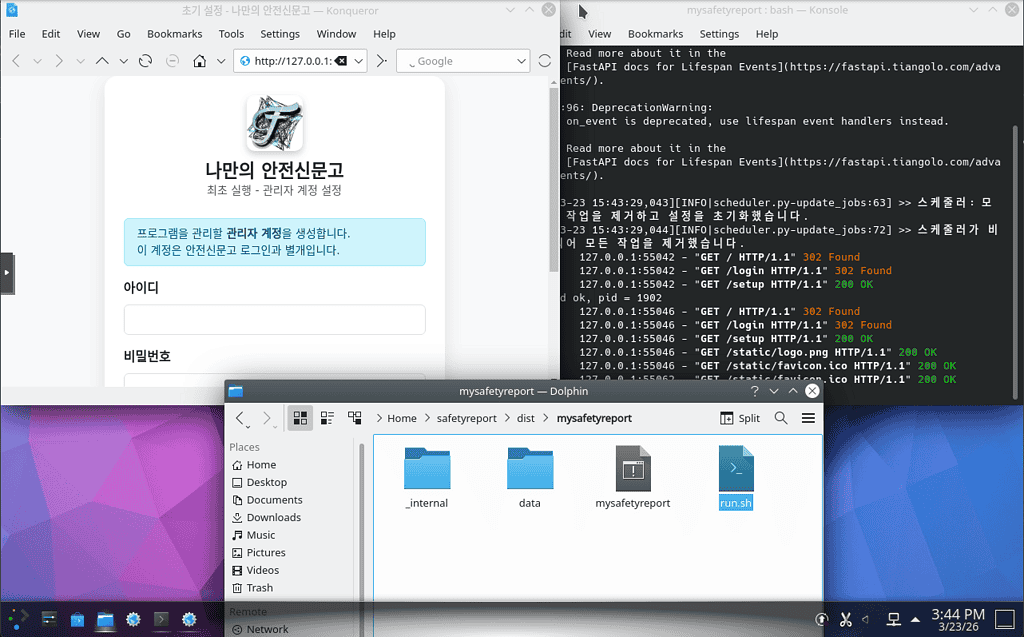The height and width of the screenshot is (637, 1024).
Task: Open the run.sh script file
Action: pyautogui.click(x=735, y=477)
